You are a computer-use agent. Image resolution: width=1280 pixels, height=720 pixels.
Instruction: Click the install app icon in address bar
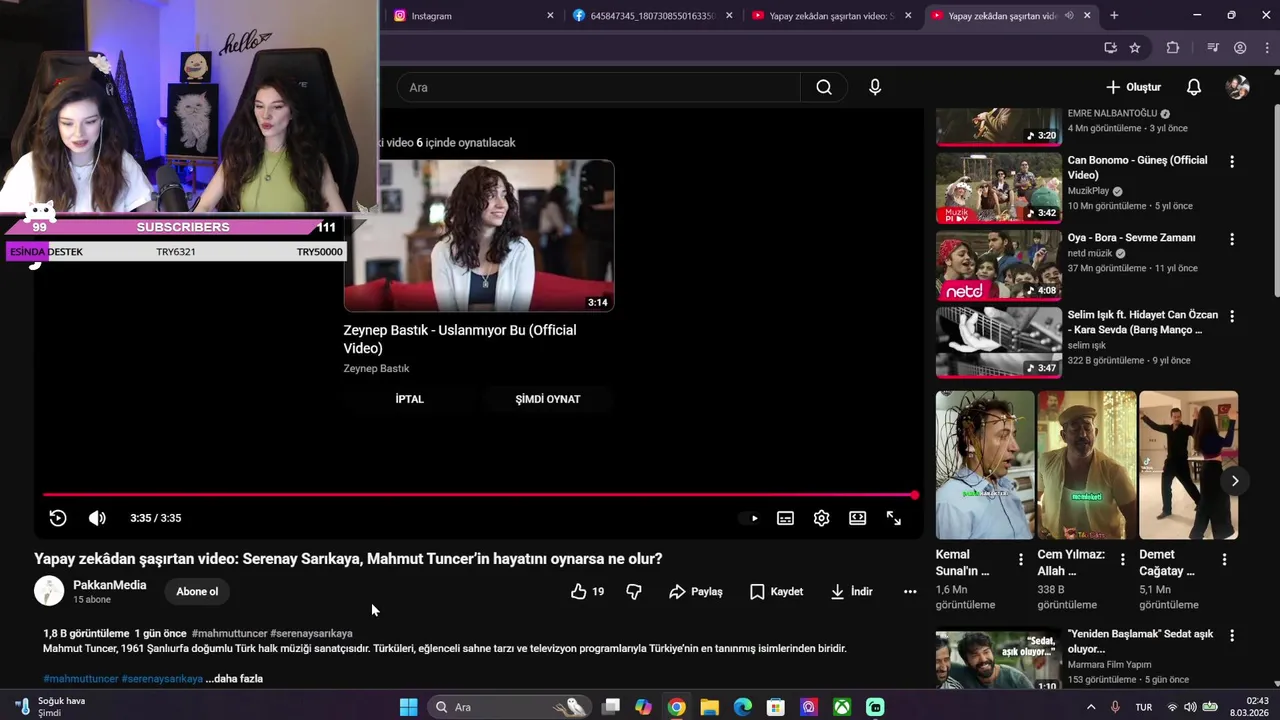pos(1110,47)
